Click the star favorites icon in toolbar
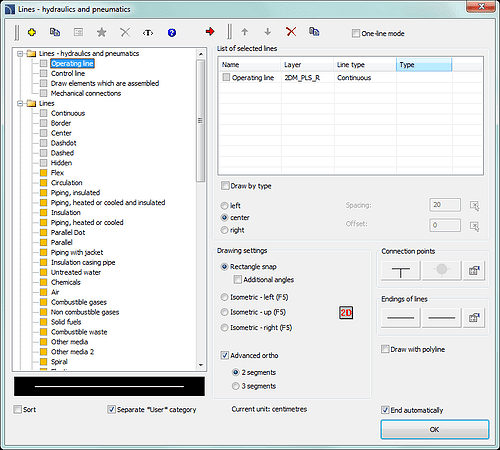 coord(101,32)
